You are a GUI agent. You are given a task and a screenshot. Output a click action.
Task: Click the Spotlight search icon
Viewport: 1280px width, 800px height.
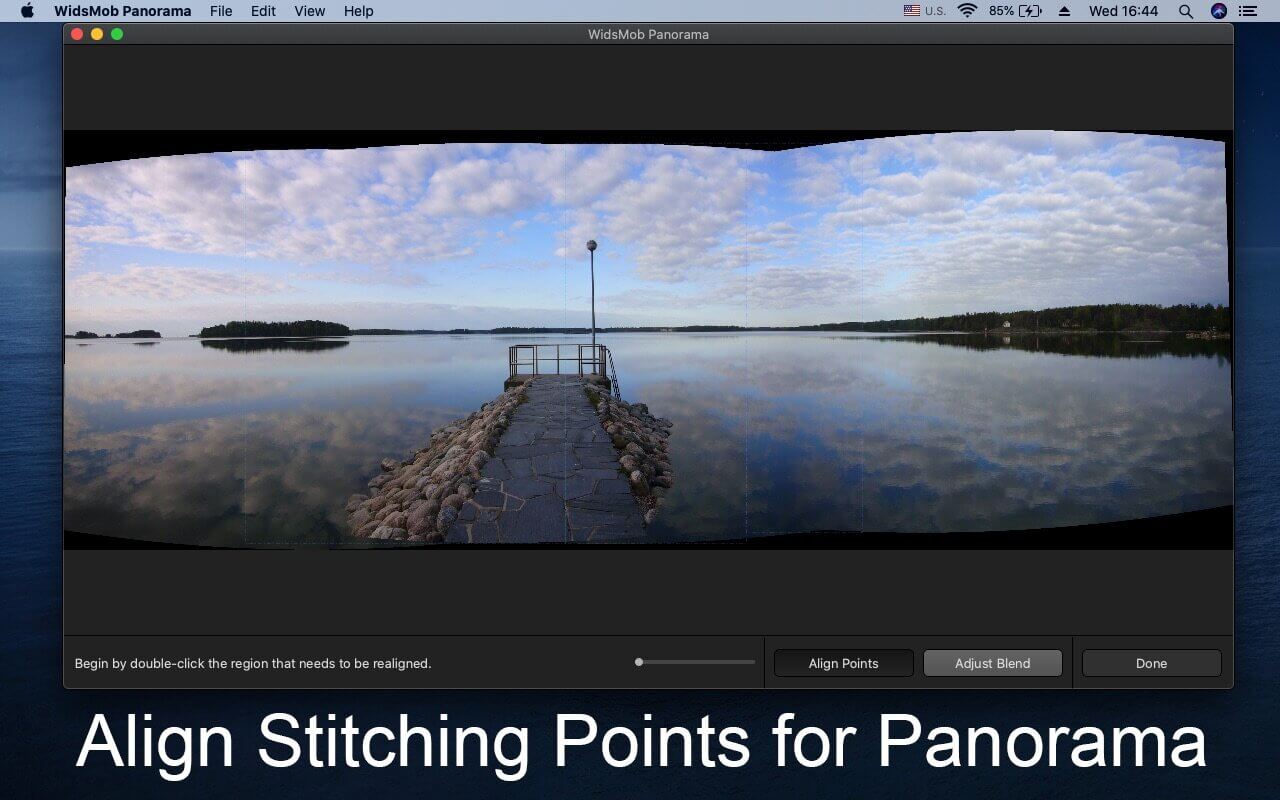click(x=1185, y=11)
